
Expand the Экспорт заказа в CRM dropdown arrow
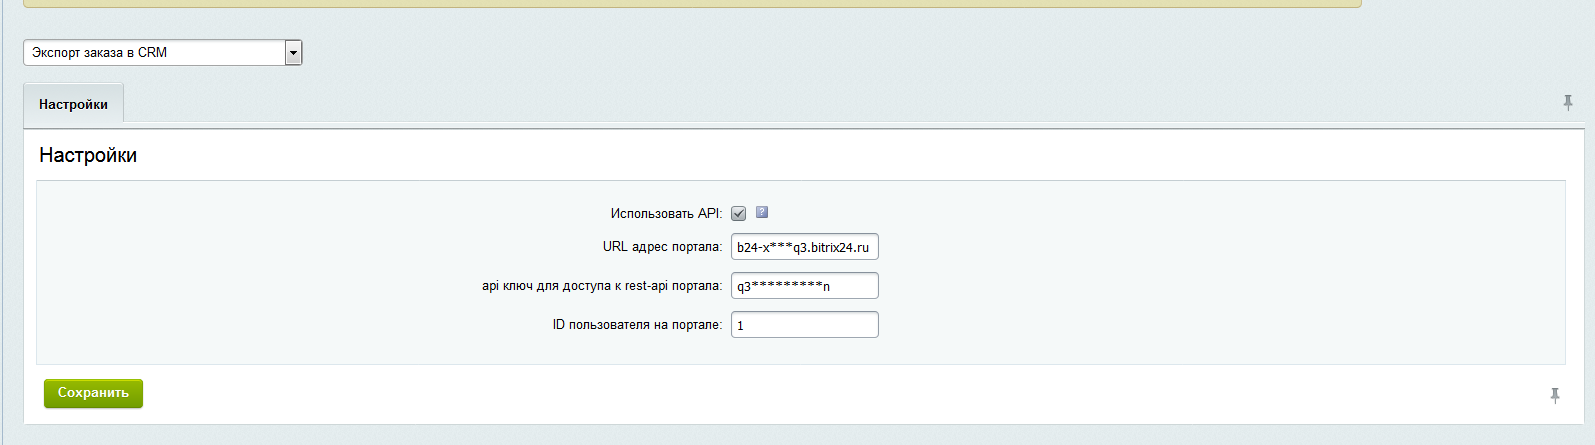pos(293,53)
